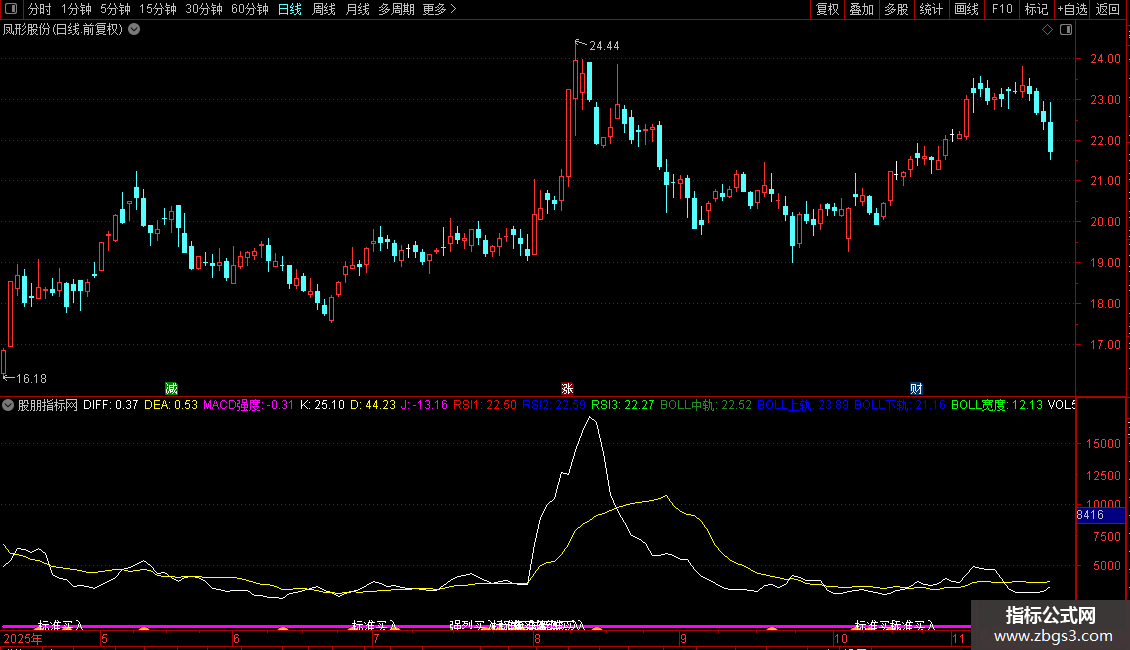Viewport: 1130px width, 650px height.
Task: Toggle the left sidebar panel icon
Action: pos(9,10)
